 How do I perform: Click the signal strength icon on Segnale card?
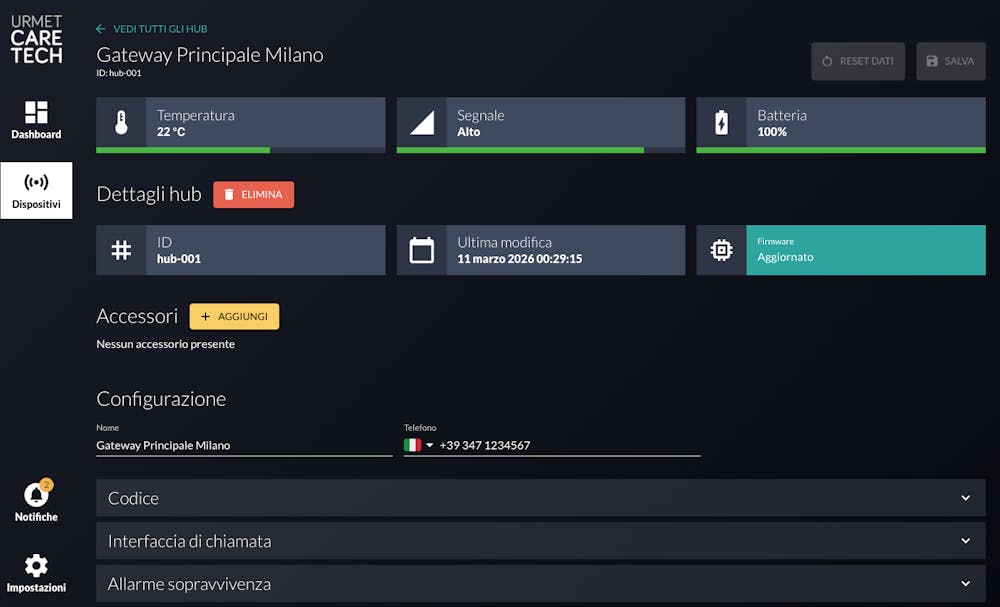tap(420, 124)
